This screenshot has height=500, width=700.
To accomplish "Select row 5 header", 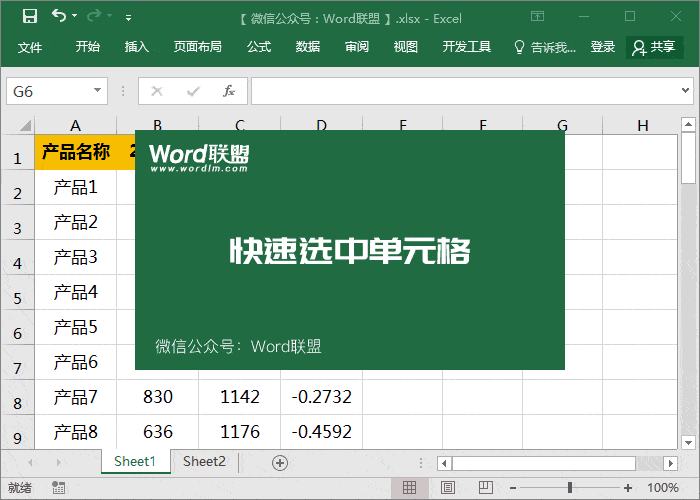I will click(17, 292).
